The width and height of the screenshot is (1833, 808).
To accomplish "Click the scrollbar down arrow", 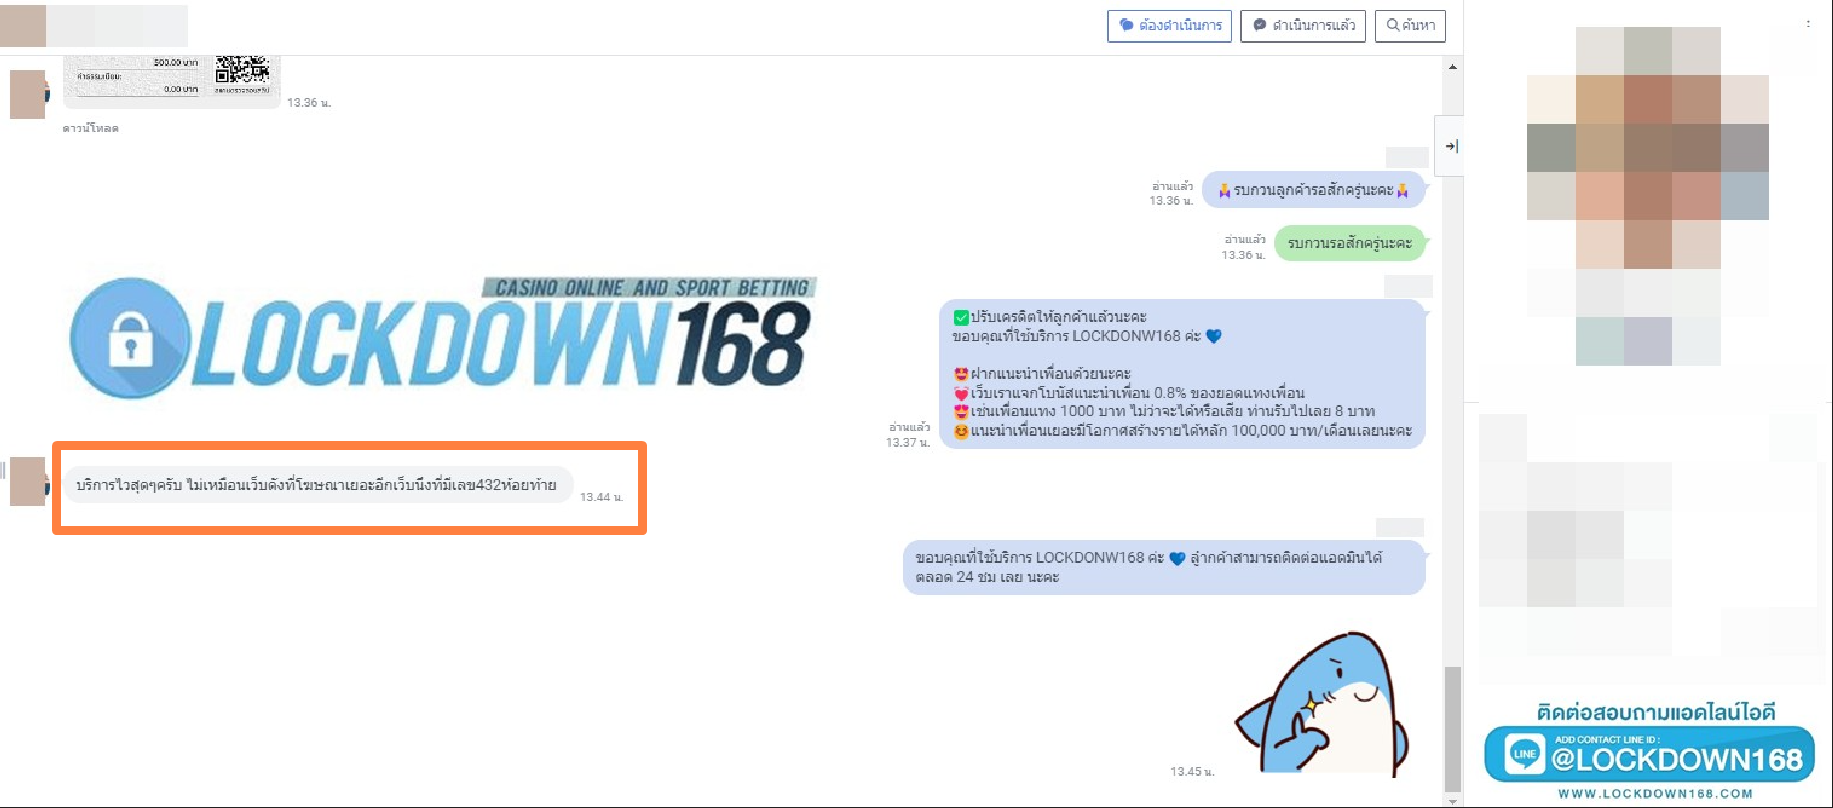I will pos(1452,800).
